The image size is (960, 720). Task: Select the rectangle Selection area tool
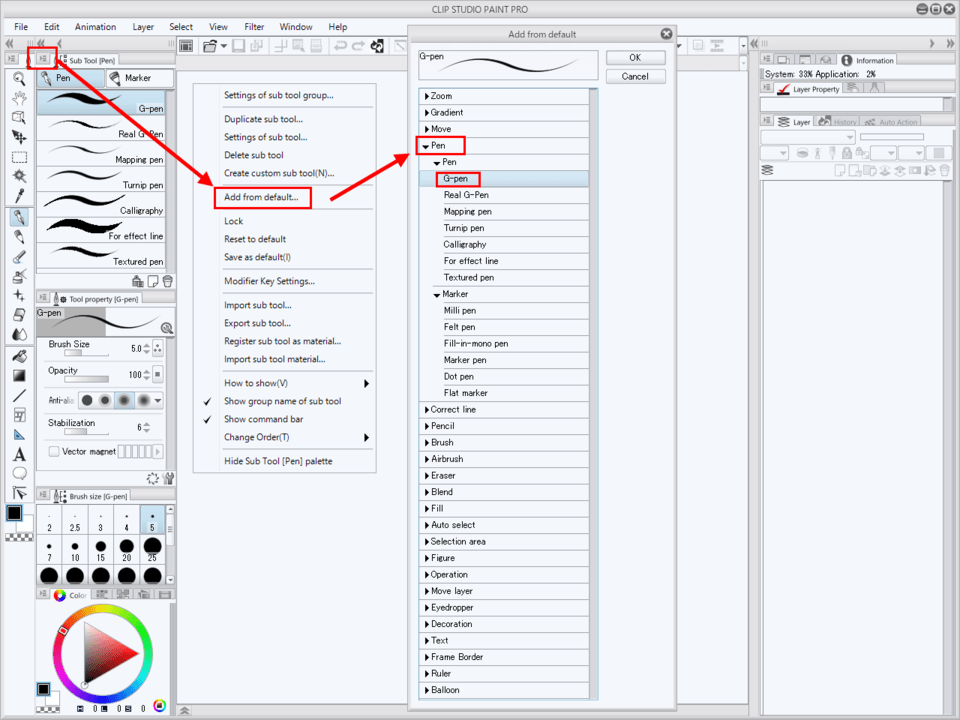pos(19,157)
